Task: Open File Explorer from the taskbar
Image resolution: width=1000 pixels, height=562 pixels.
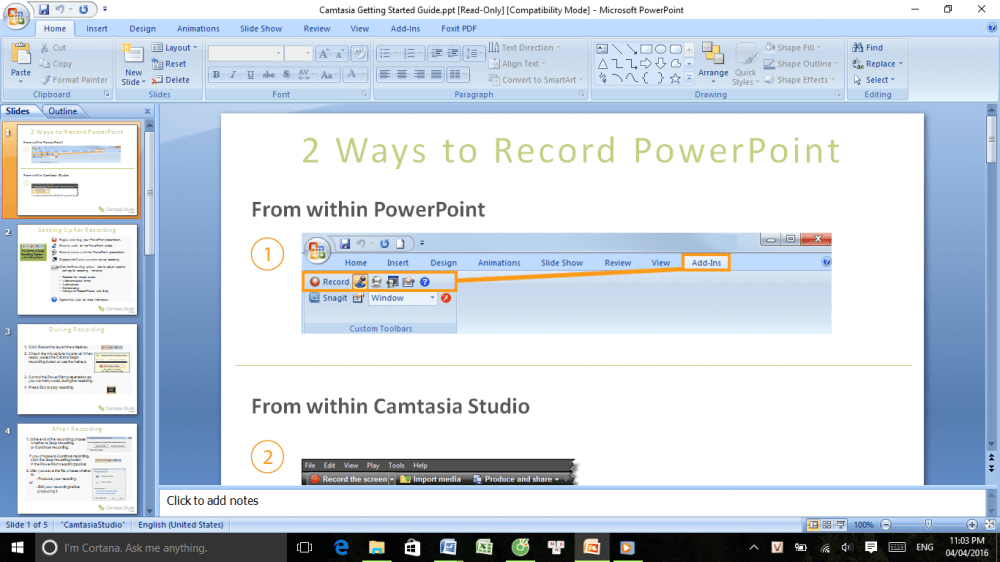Action: click(377, 547)
